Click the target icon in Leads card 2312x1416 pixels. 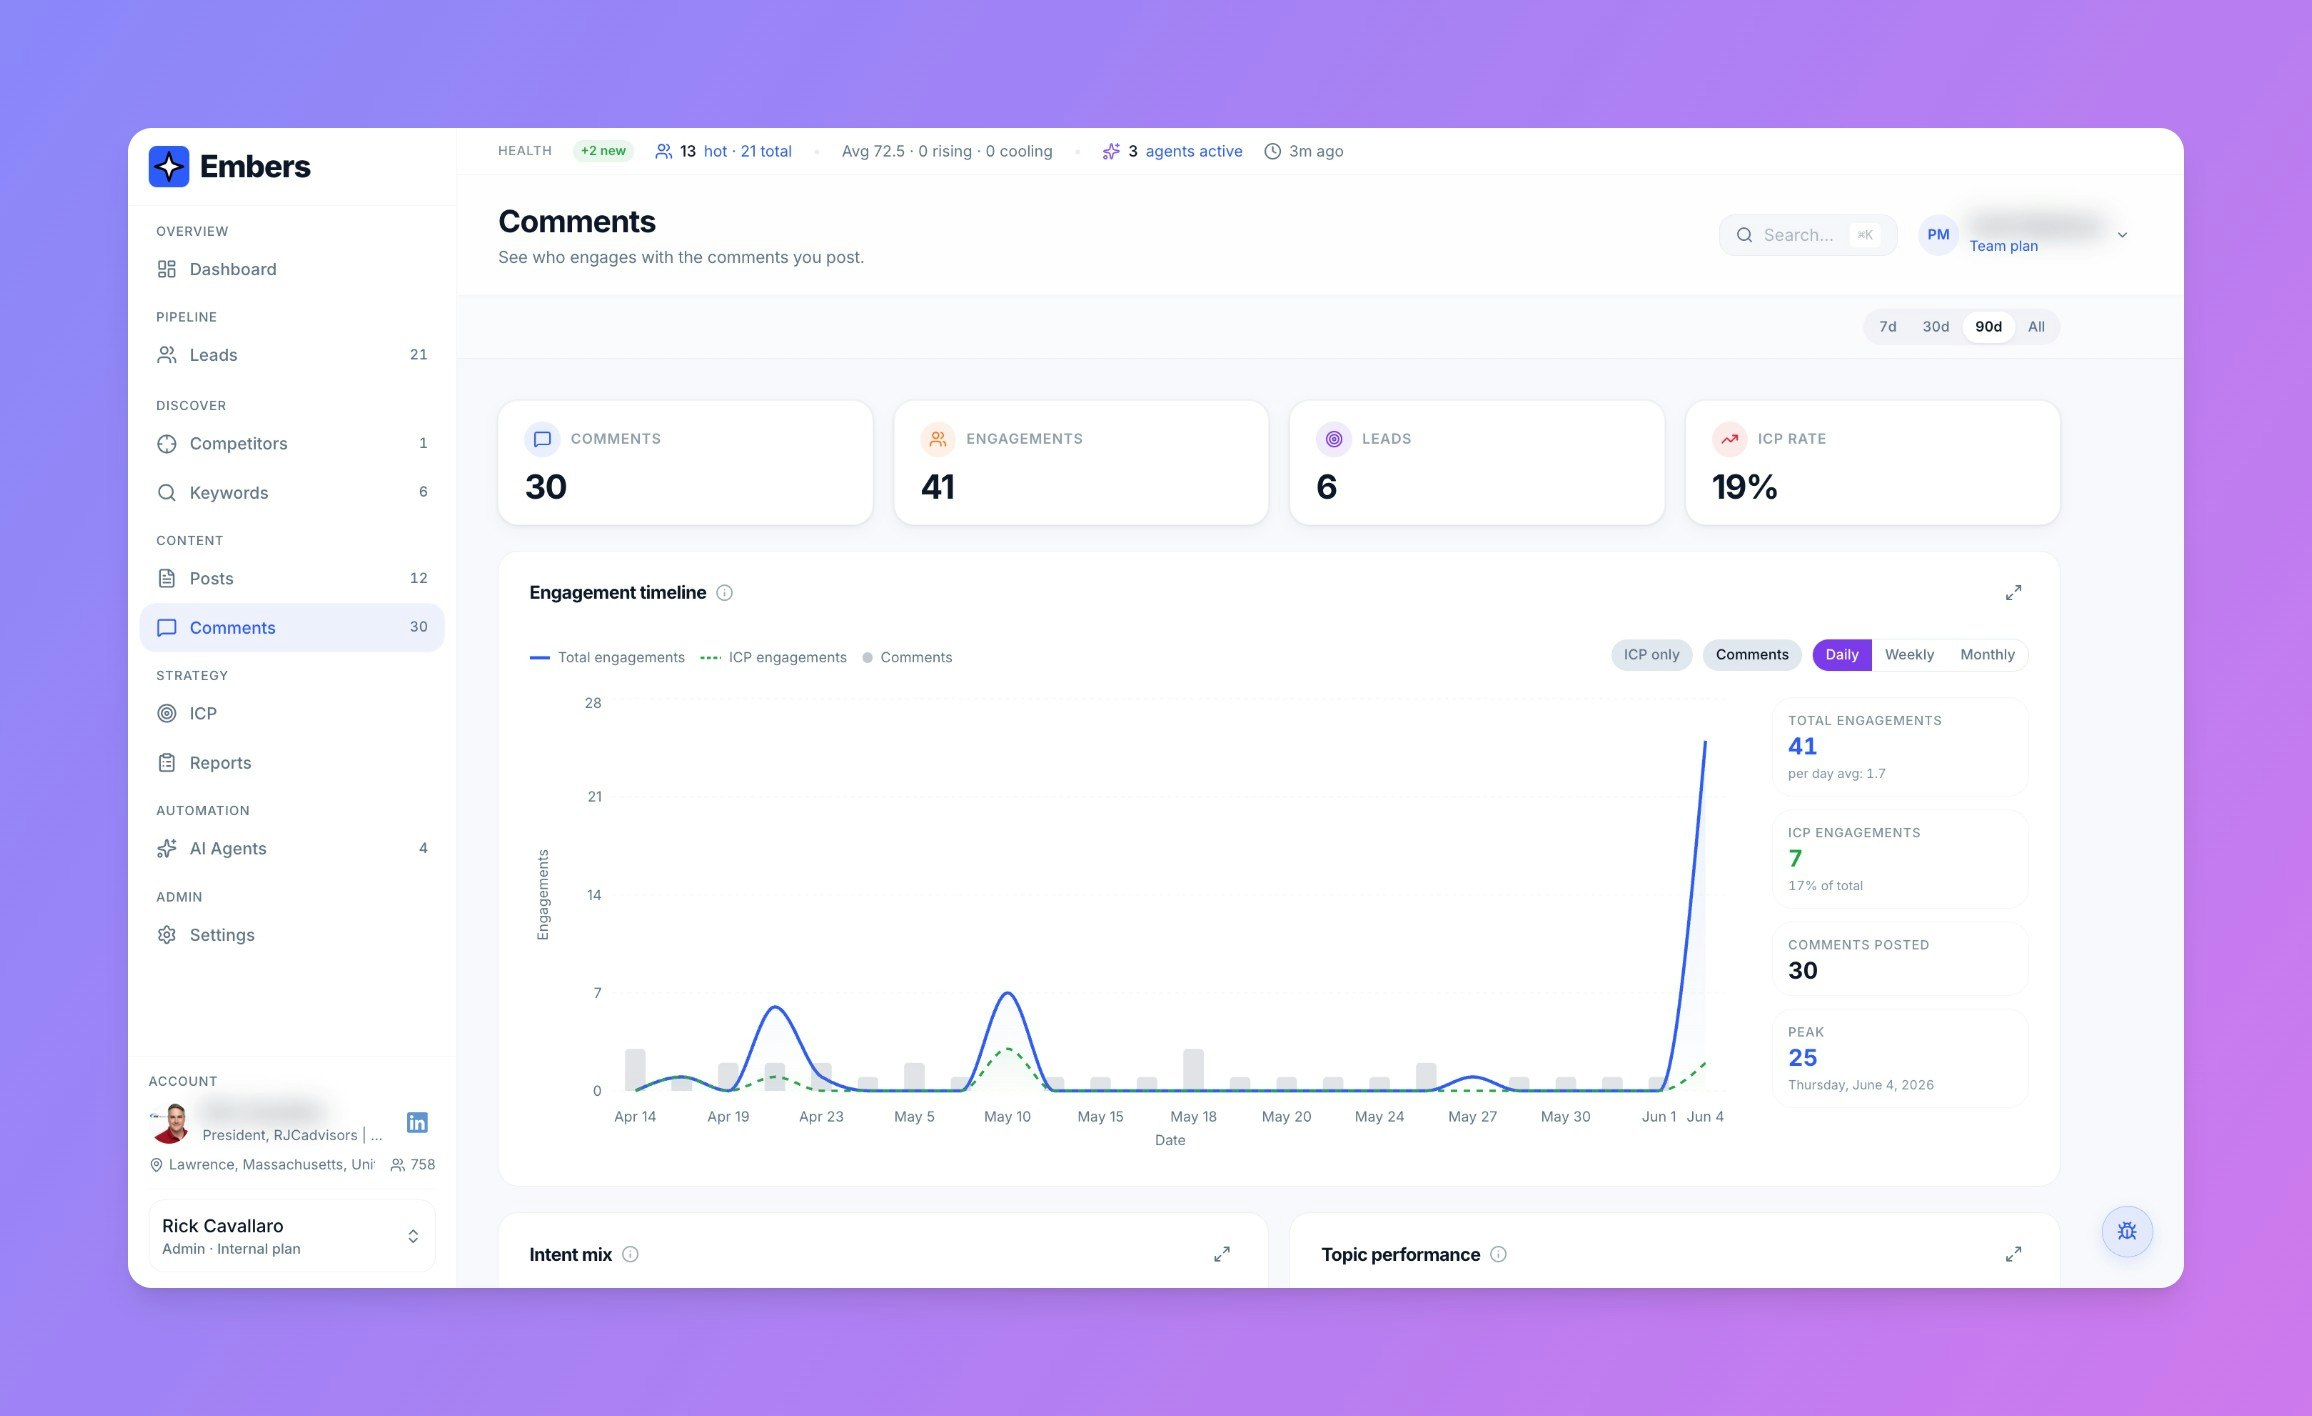1334,439
